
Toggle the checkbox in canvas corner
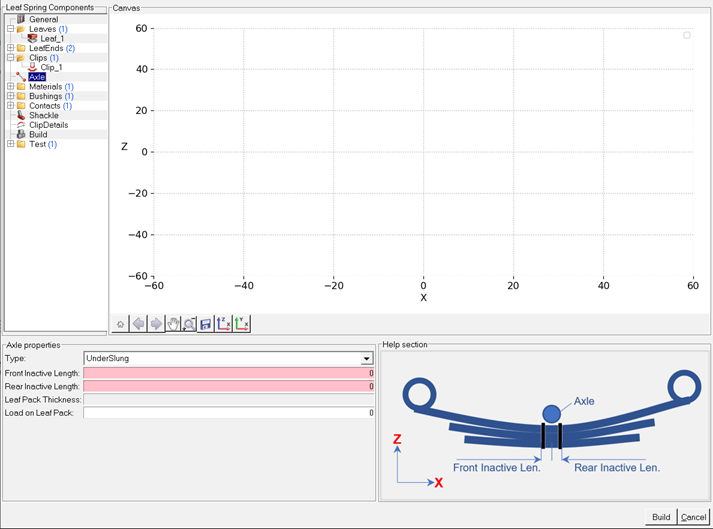[687, 35]
